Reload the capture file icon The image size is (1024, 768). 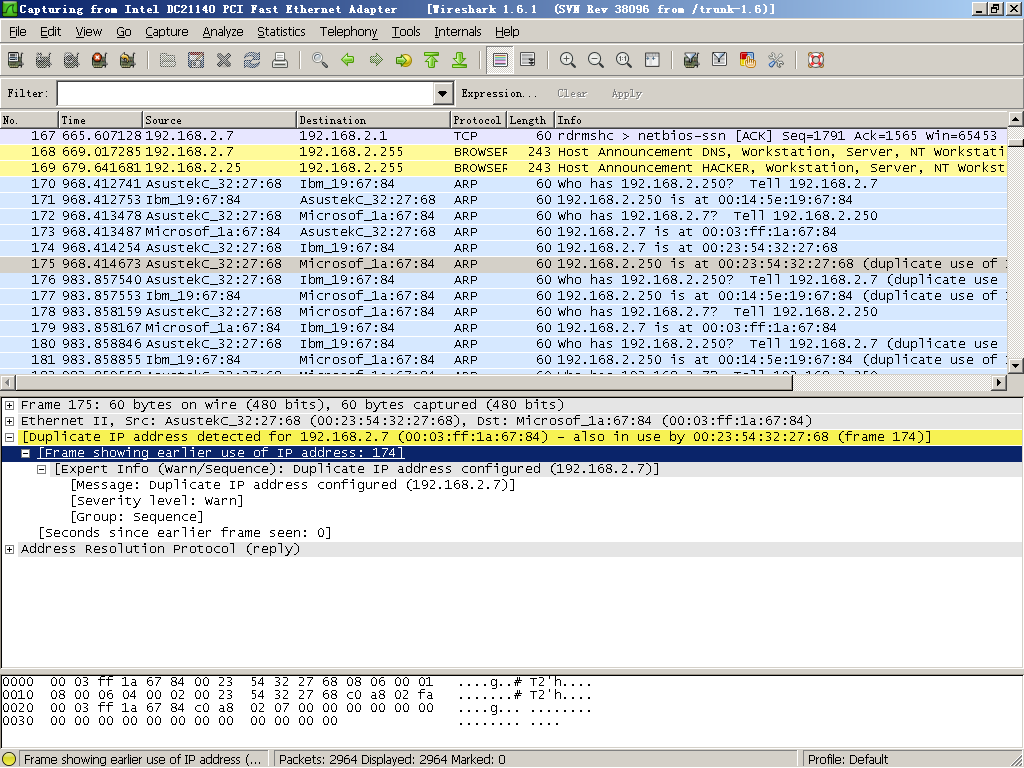(252, 60)
